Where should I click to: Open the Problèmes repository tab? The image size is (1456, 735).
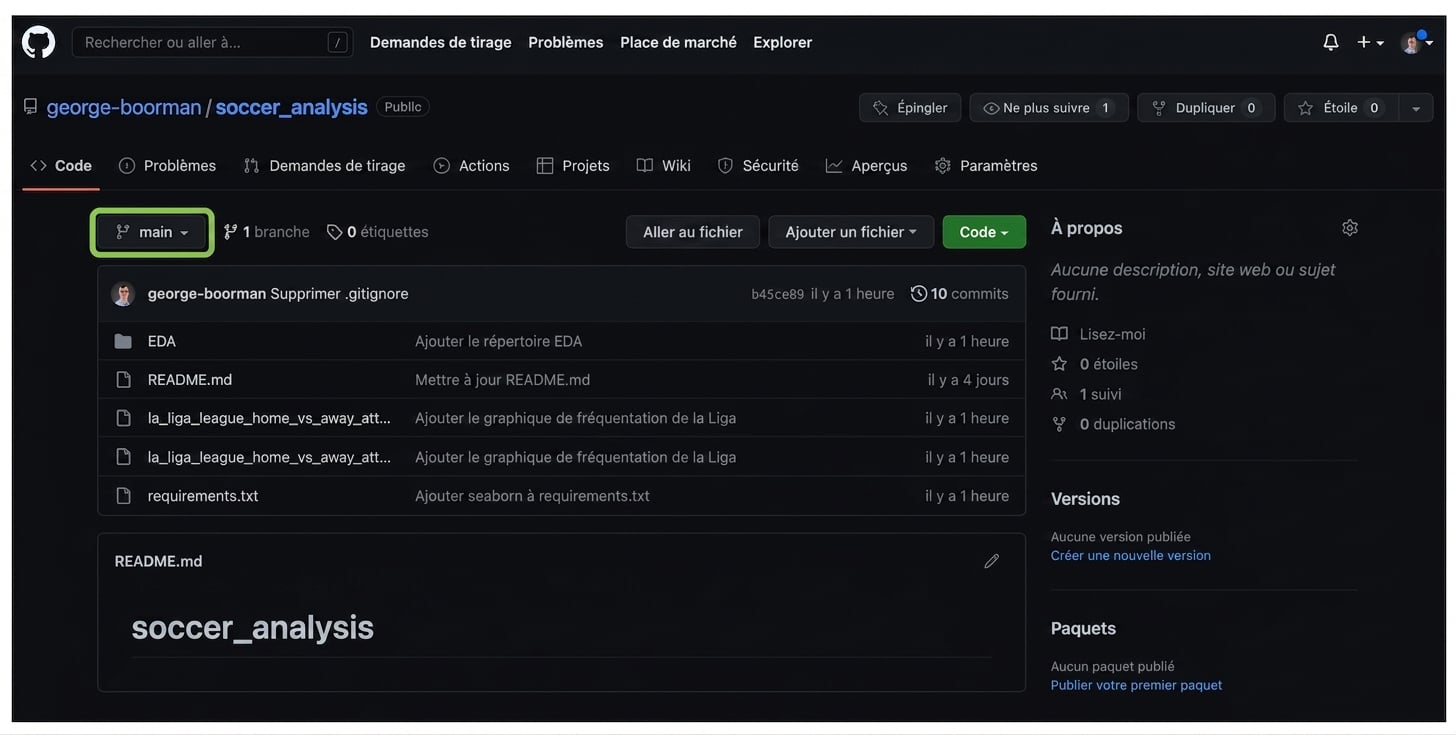tap(167, 166)
